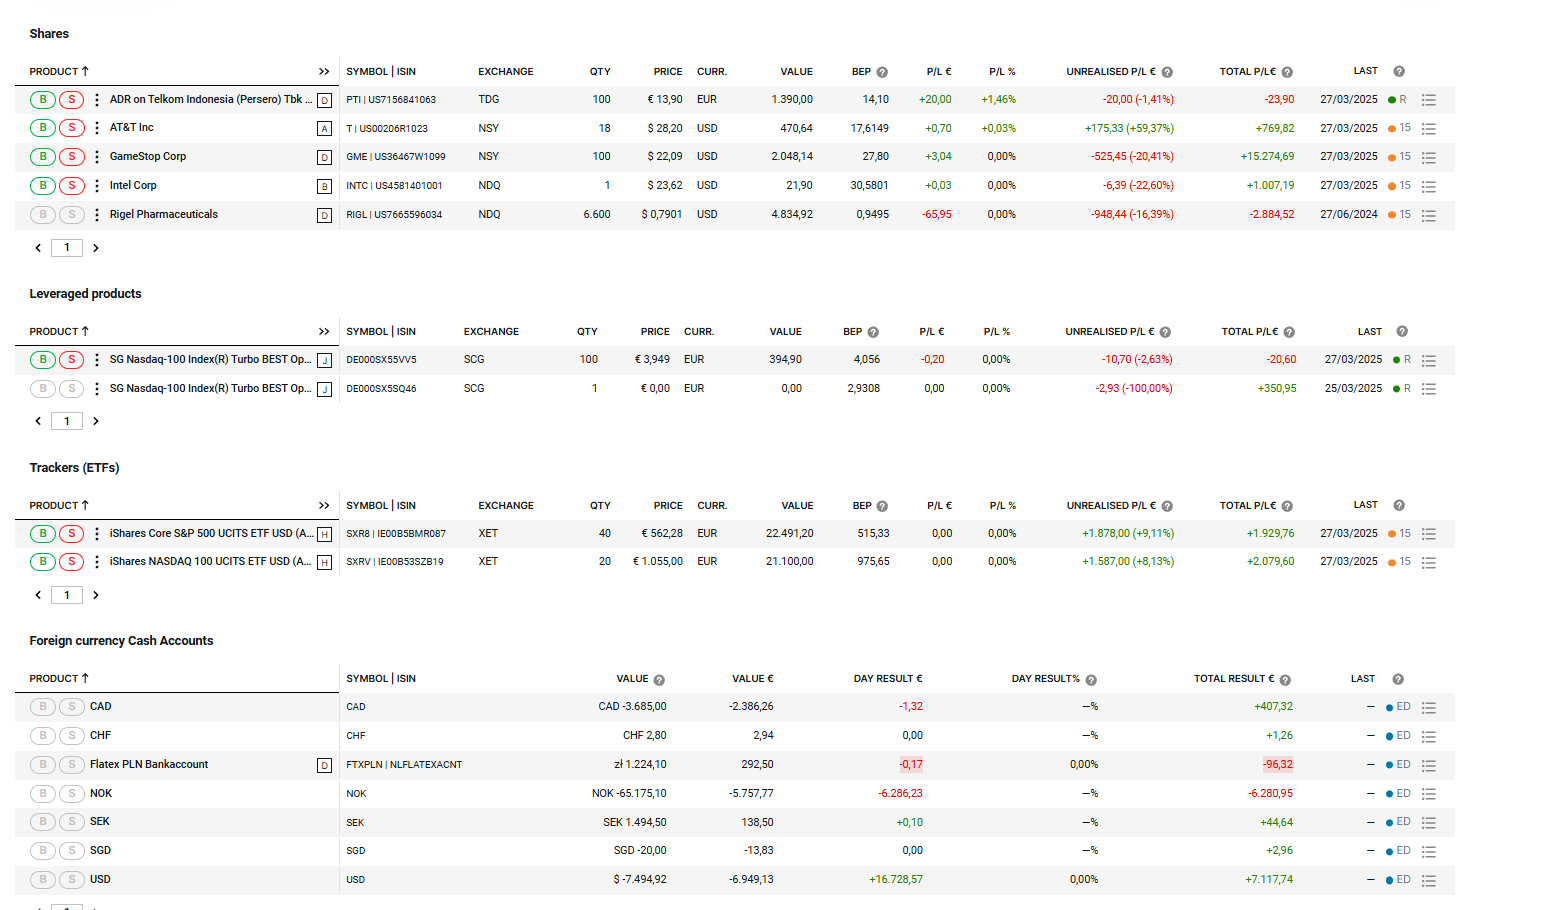
Task: Click Buy for SG Nasdaq-100 Turbo DE000SX55VV5
Action: (43, 360)
